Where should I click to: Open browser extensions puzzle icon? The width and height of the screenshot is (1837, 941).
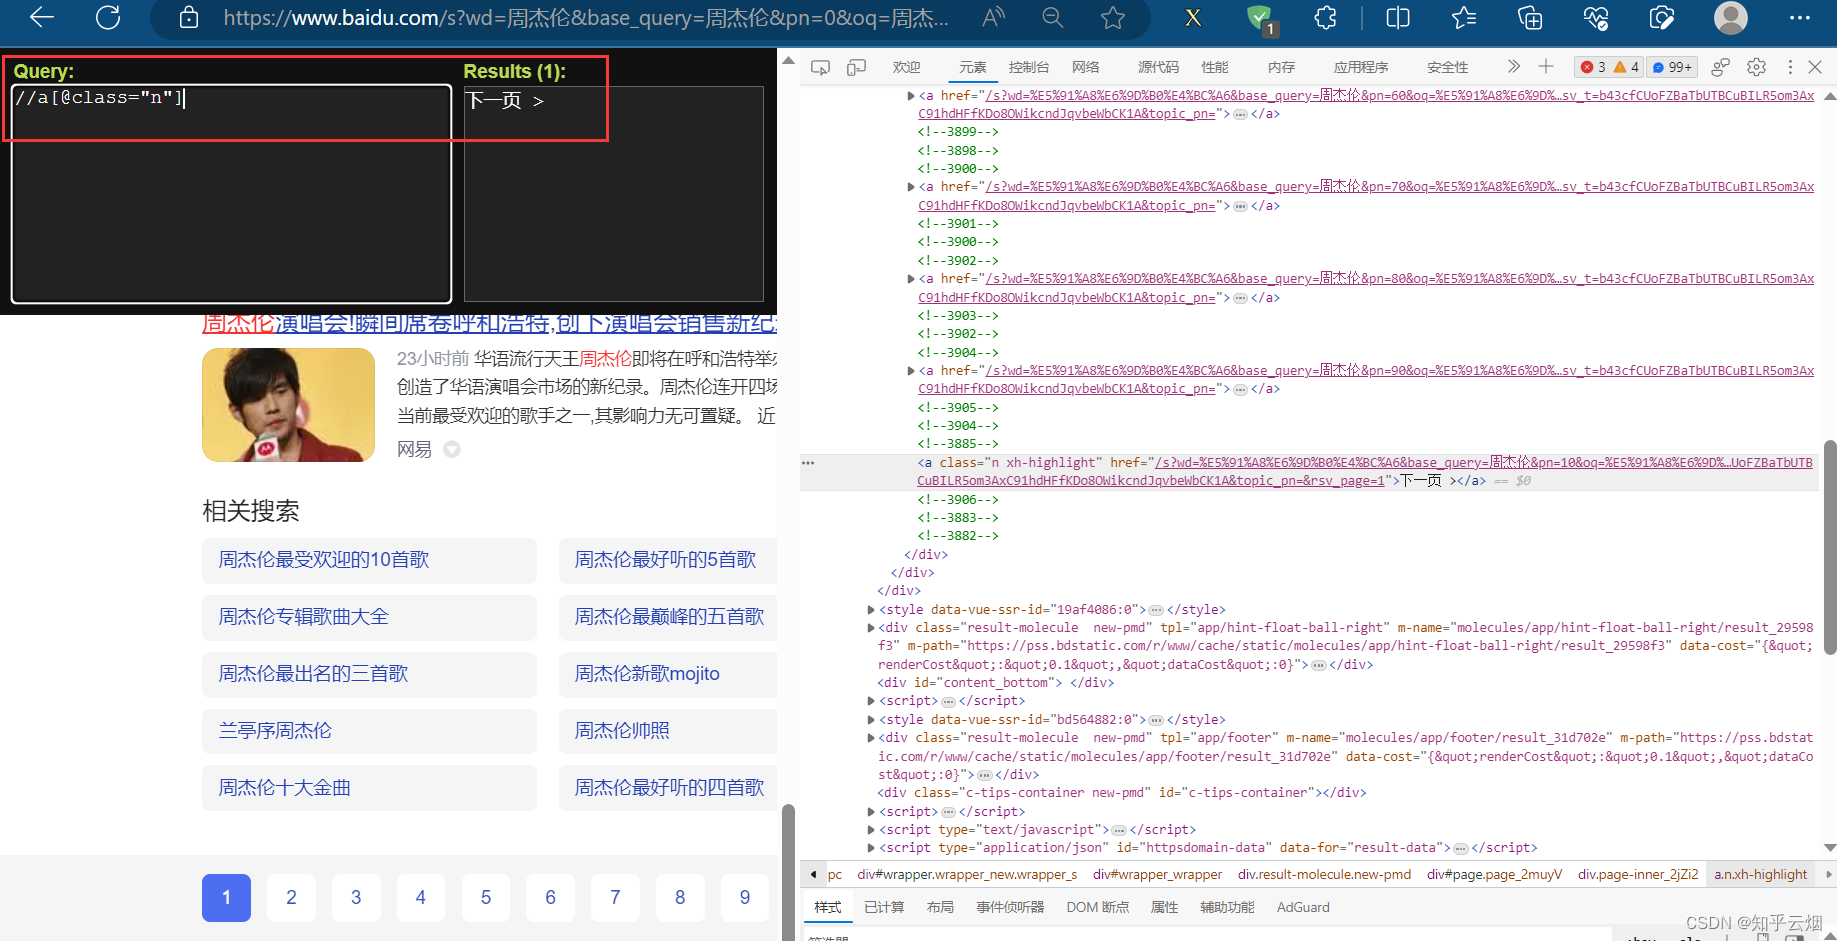[x=1326, y=17]
